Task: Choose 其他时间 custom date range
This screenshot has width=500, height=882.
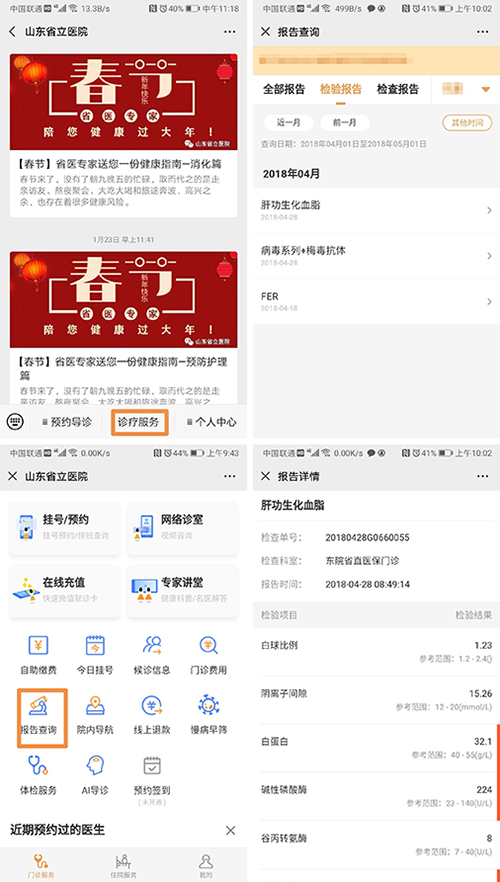Action: (467, 123)
